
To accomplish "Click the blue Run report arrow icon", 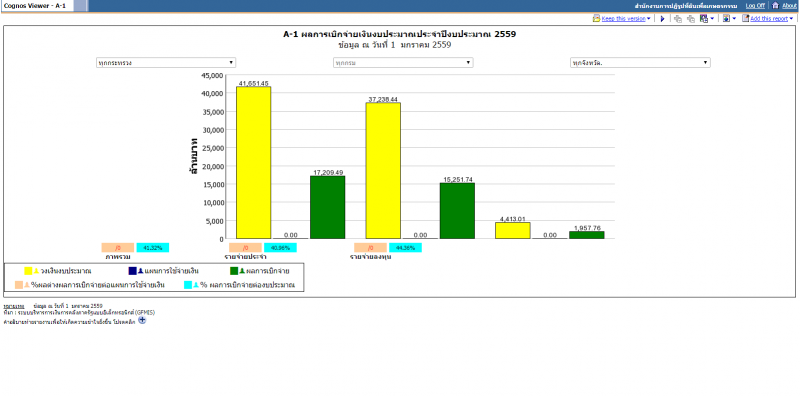I will click(x=662, y=19).
